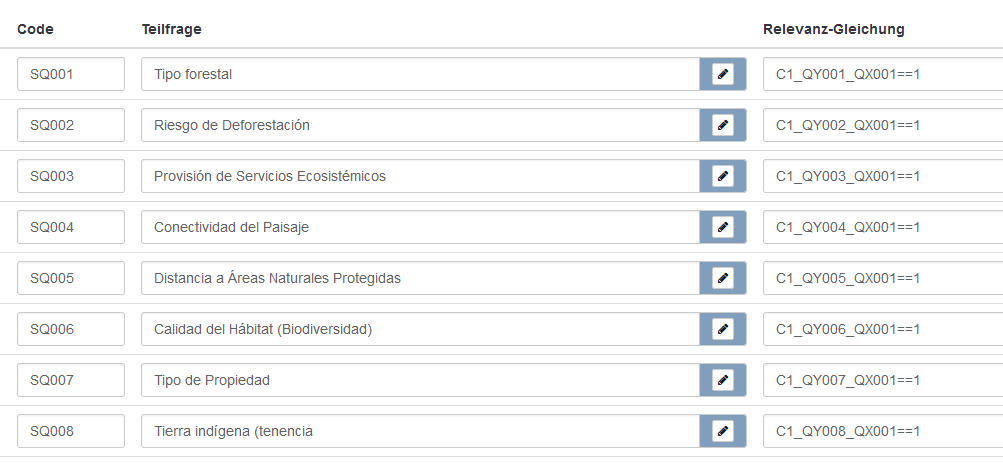Screen dimensions: 1003x463
Task: Edit Conectividad del Paisaje with pencil icon
Action: pos(723,227)
